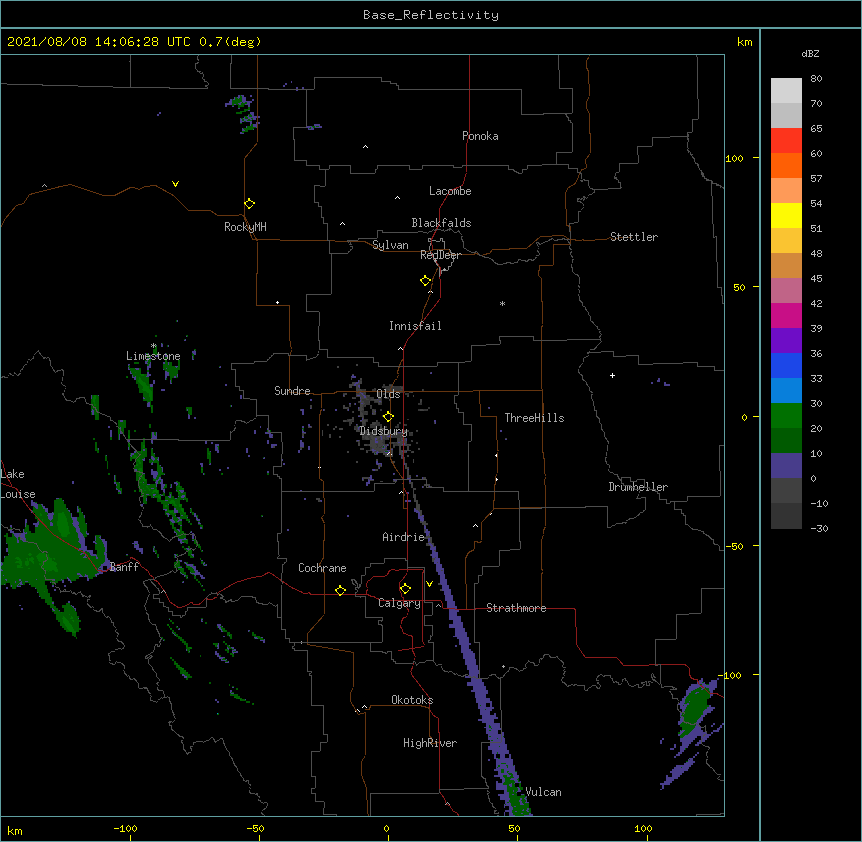Click the yellow V marker east of Calgary
Viewport: 862px width, 842px height.
[x=429, y=584]
